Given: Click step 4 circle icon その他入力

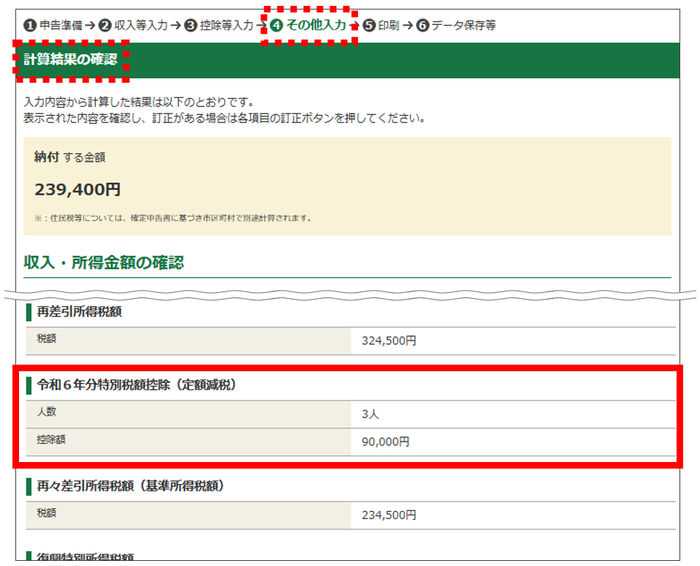Looking at the screenshot, I should [x=277, y=25].
